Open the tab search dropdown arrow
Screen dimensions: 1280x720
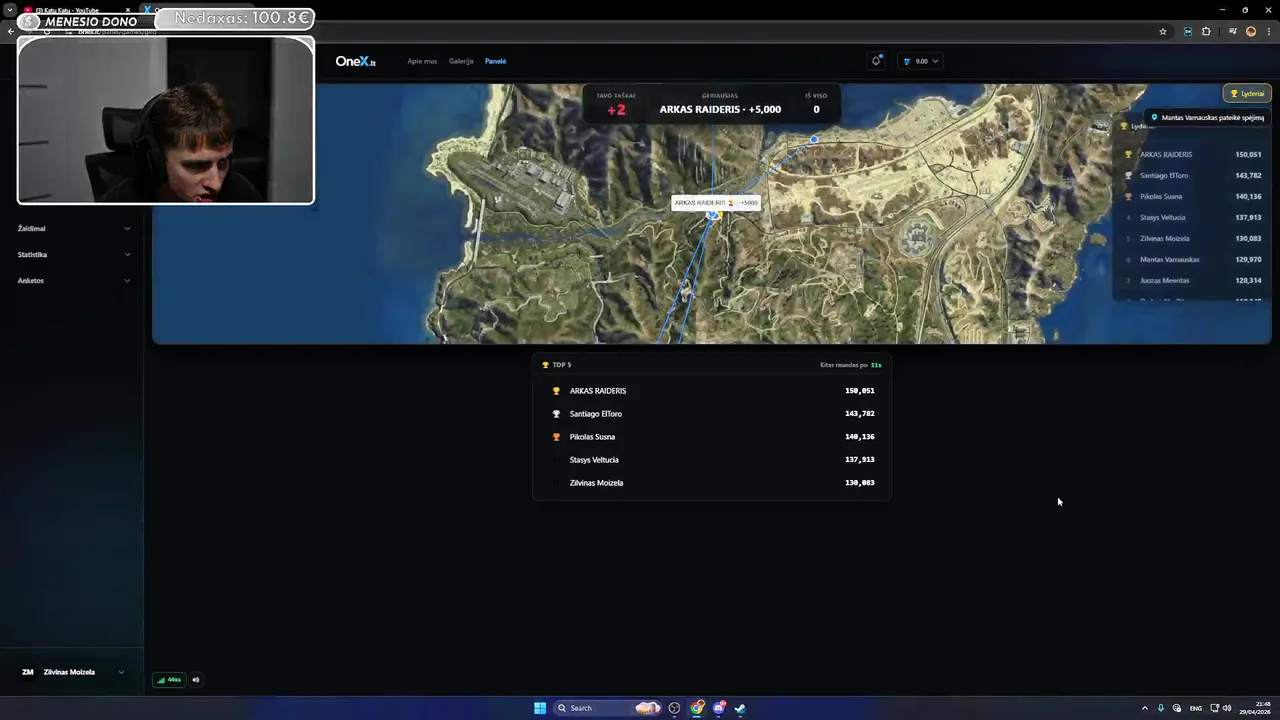click(10, 10)
